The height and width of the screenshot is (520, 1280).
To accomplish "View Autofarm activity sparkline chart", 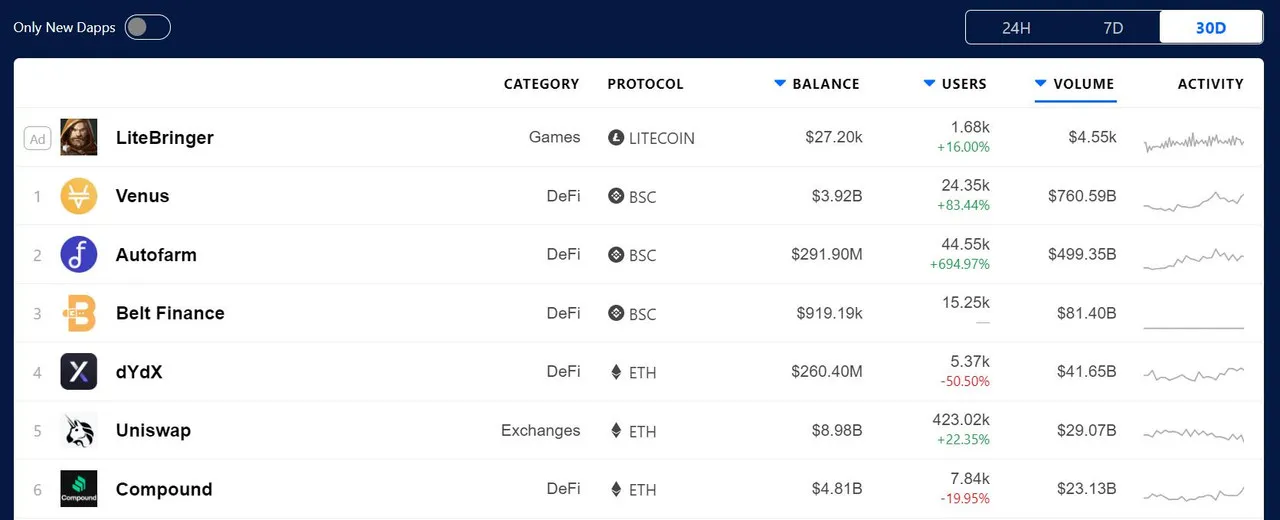I will pos(1194,257).
